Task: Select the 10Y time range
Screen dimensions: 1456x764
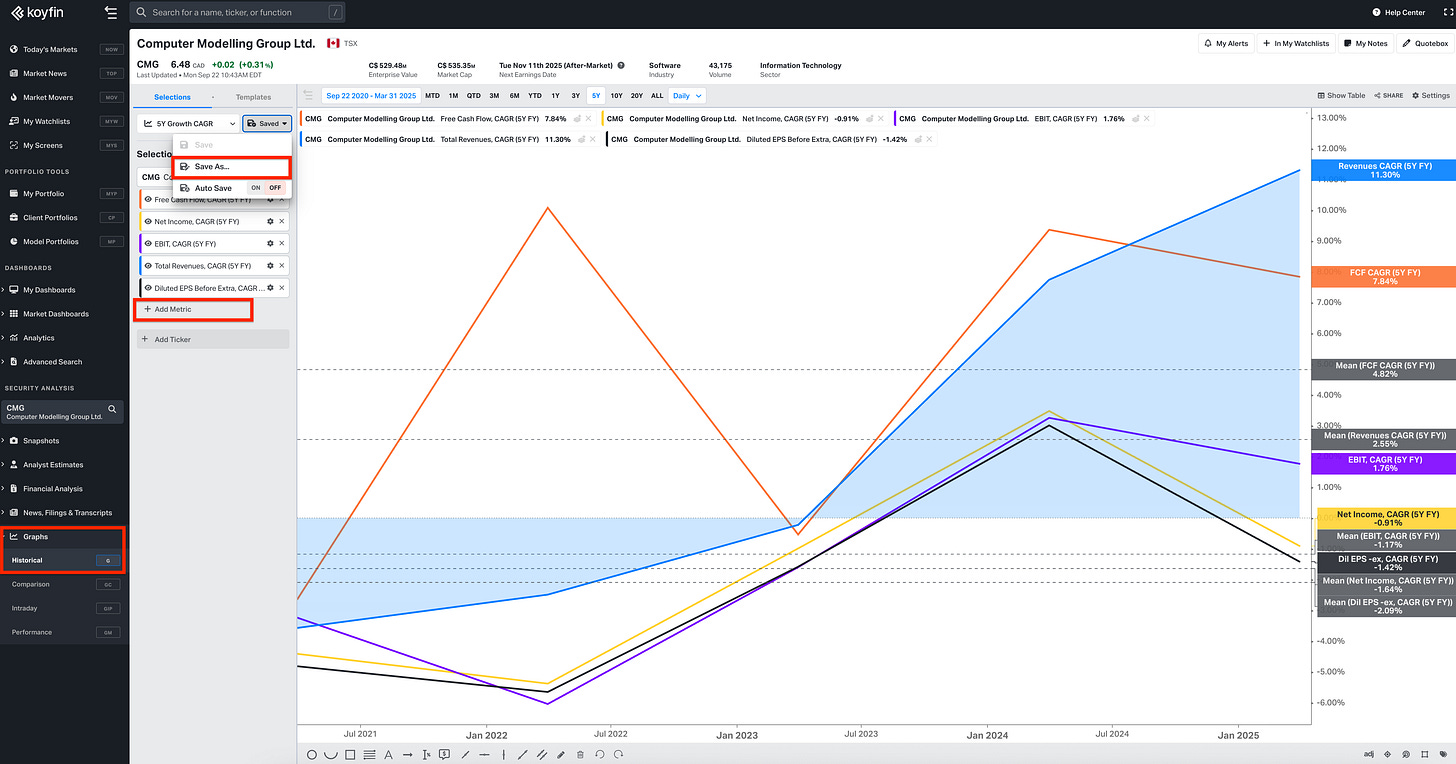Action: coord(616,96)
